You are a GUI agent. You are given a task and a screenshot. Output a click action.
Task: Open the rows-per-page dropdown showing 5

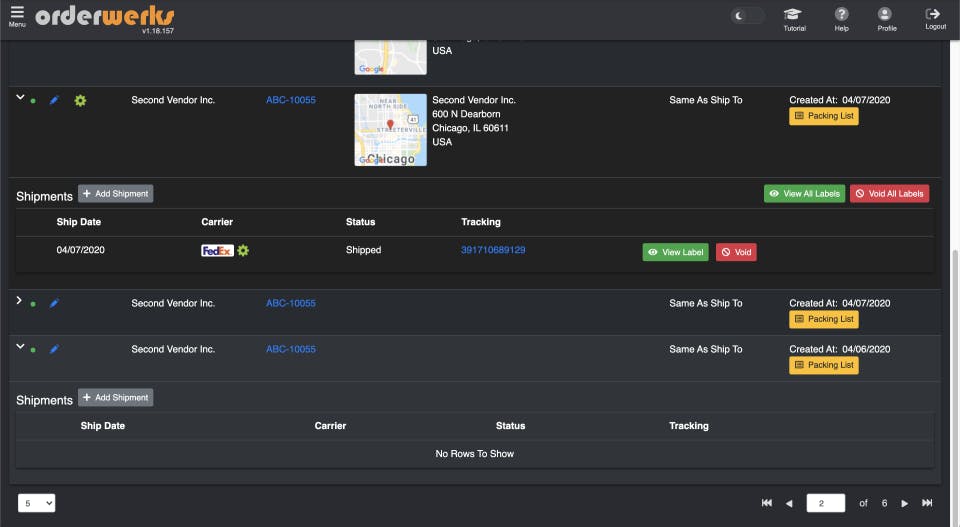click(x=36, y=504)
